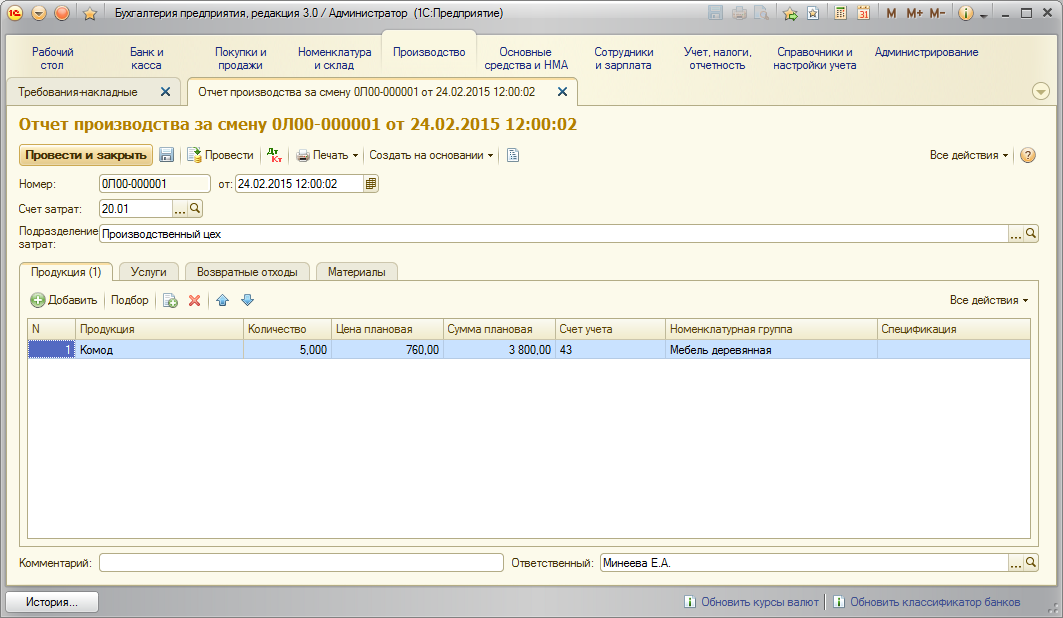Click the grayed-out save diskette icon in title bar

click(x=715, y=13)
